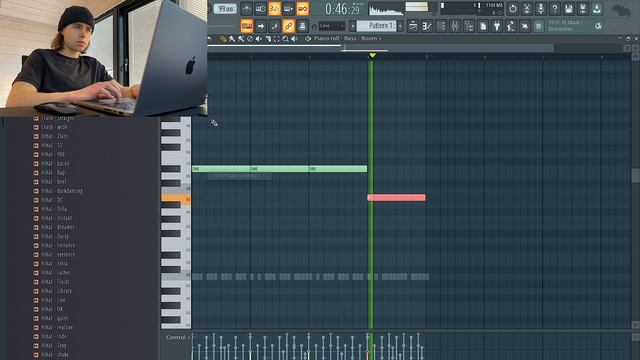640x360 pixels.
Task: Click the online content download icon
Action: pos(597,9)
